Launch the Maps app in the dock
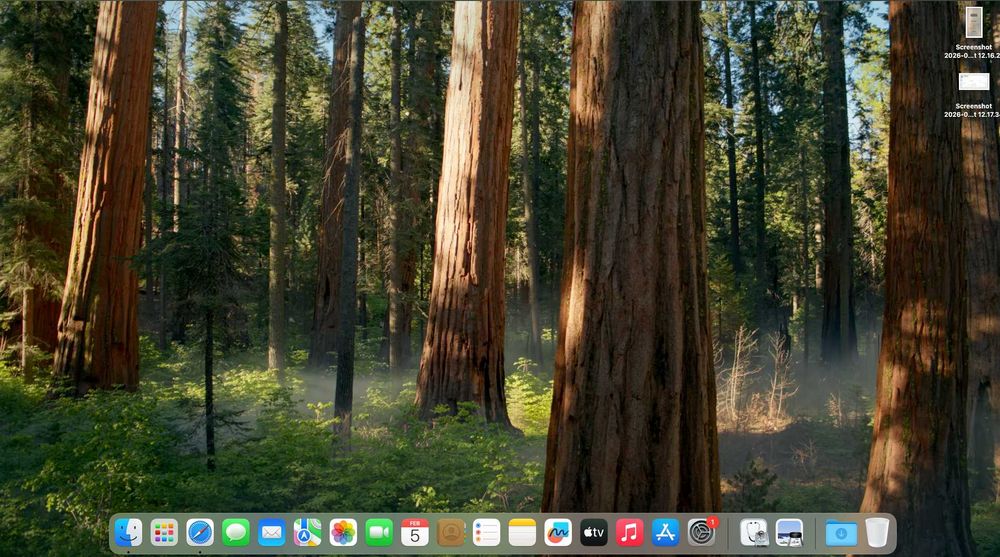 (x=307, y=532)
